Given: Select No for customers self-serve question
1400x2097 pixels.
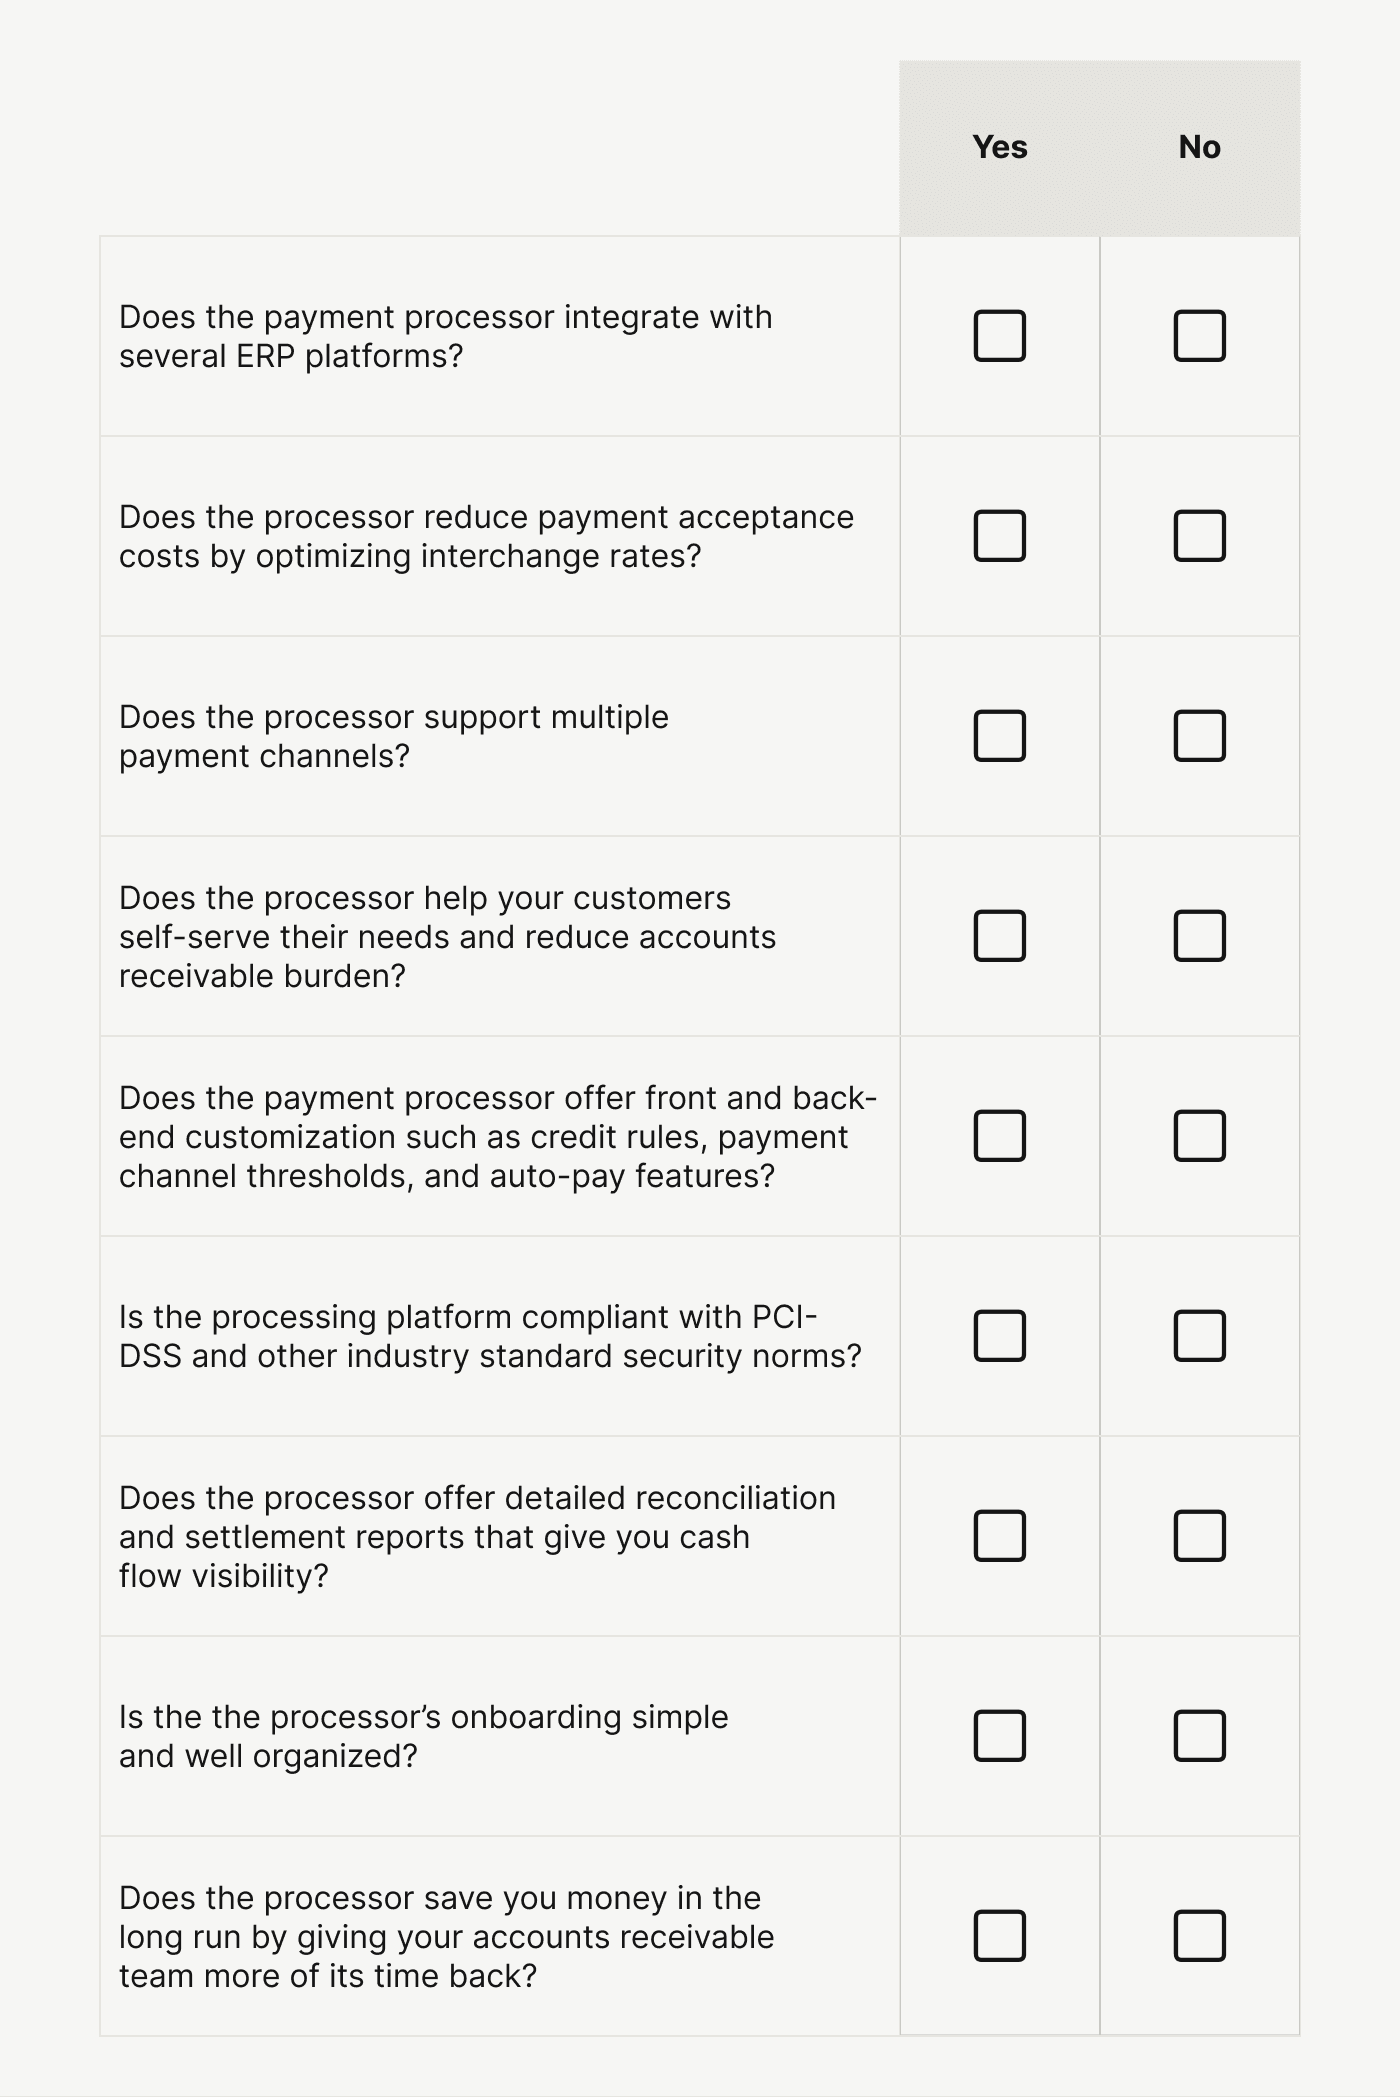Looking at the screenshot, I should [x=1199, y=936].
